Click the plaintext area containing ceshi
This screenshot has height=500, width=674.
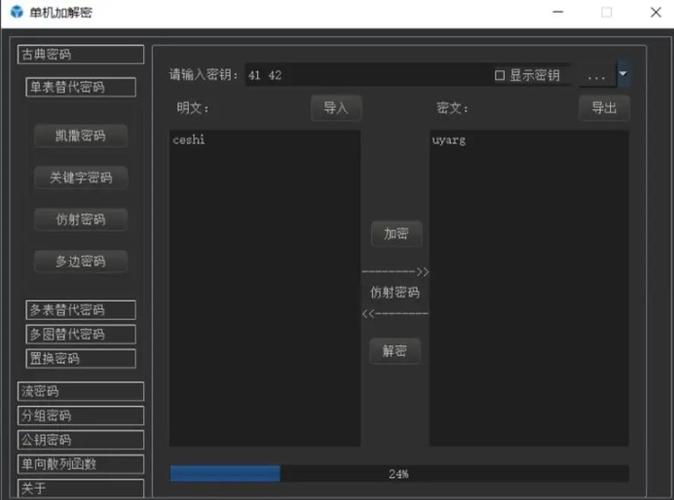click(265, 288)
